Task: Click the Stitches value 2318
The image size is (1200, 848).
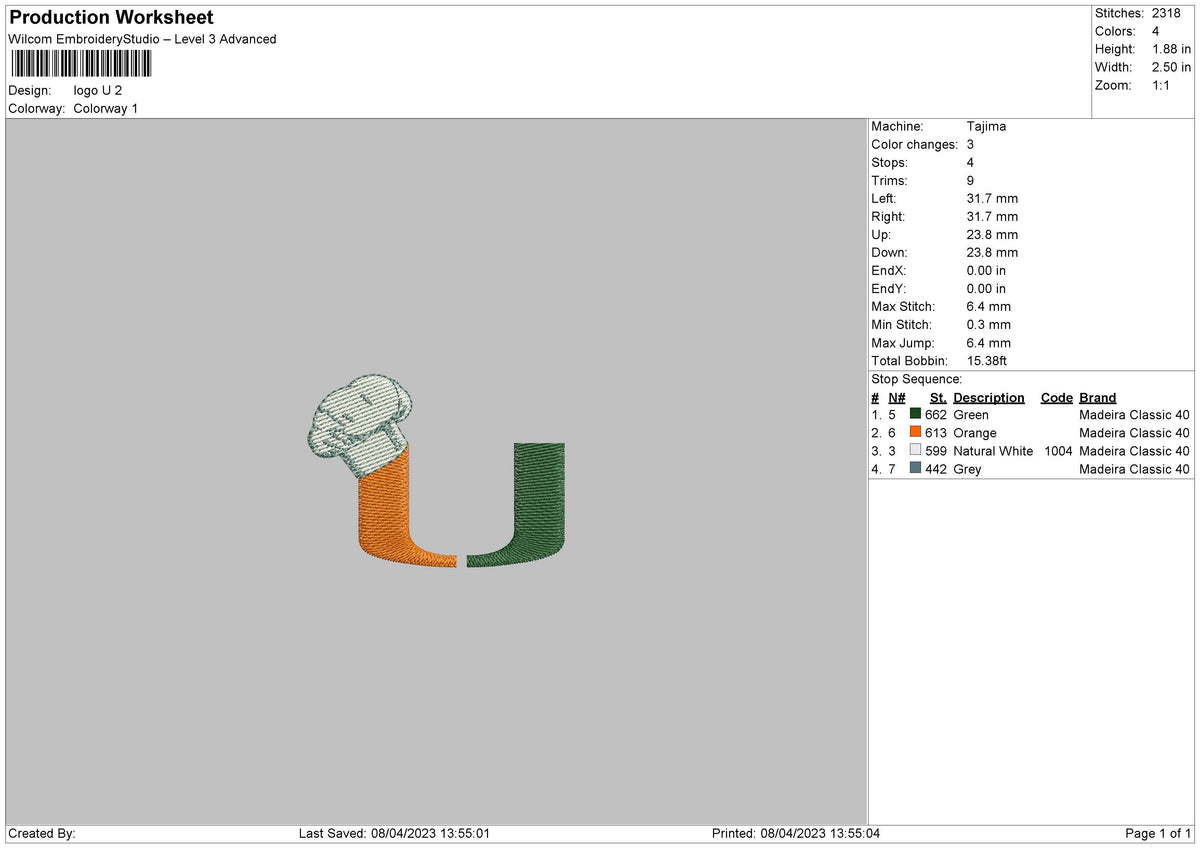Action: tap(1166, 13)
